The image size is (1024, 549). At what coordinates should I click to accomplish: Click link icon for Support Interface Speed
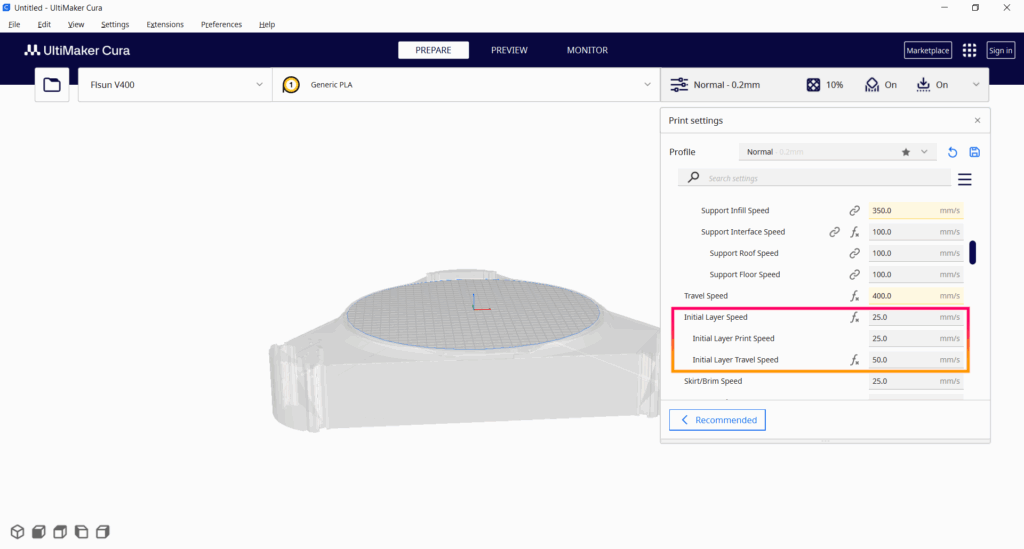834,232
